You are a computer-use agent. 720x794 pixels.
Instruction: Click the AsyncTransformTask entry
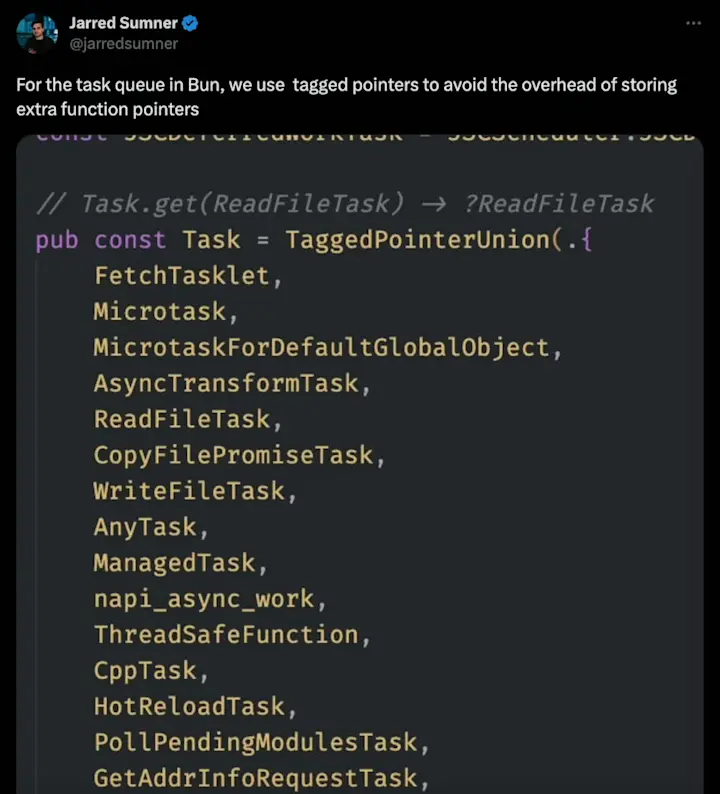coord(226,383)
